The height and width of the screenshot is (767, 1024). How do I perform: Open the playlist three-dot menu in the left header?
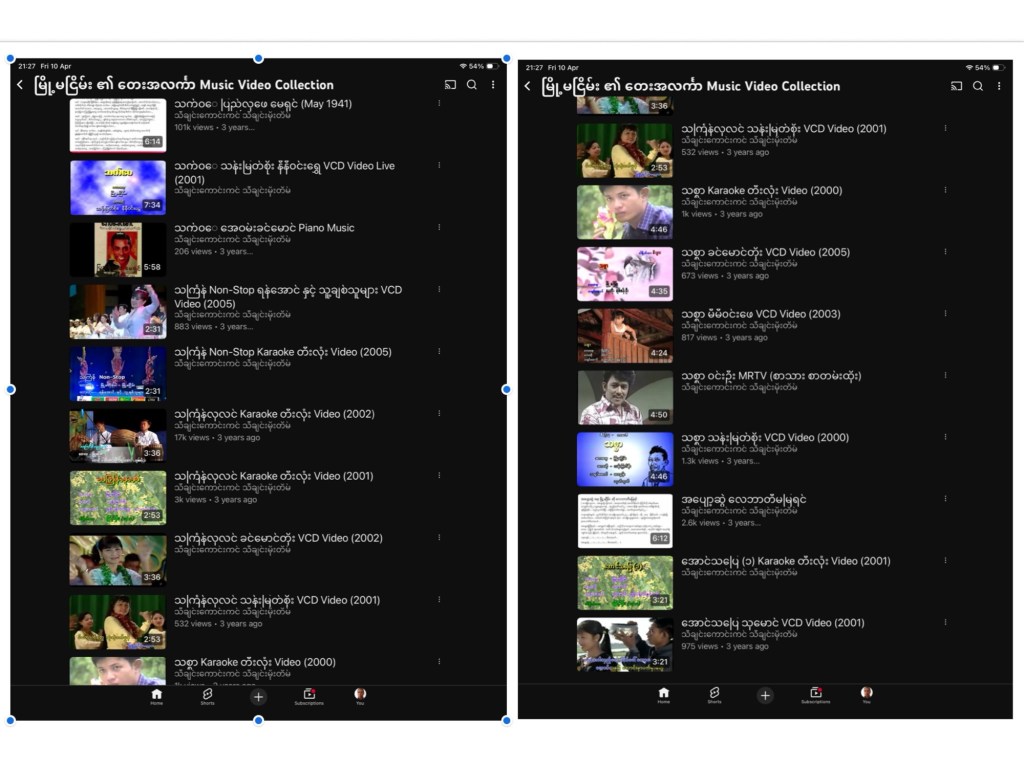click(493, 85)
